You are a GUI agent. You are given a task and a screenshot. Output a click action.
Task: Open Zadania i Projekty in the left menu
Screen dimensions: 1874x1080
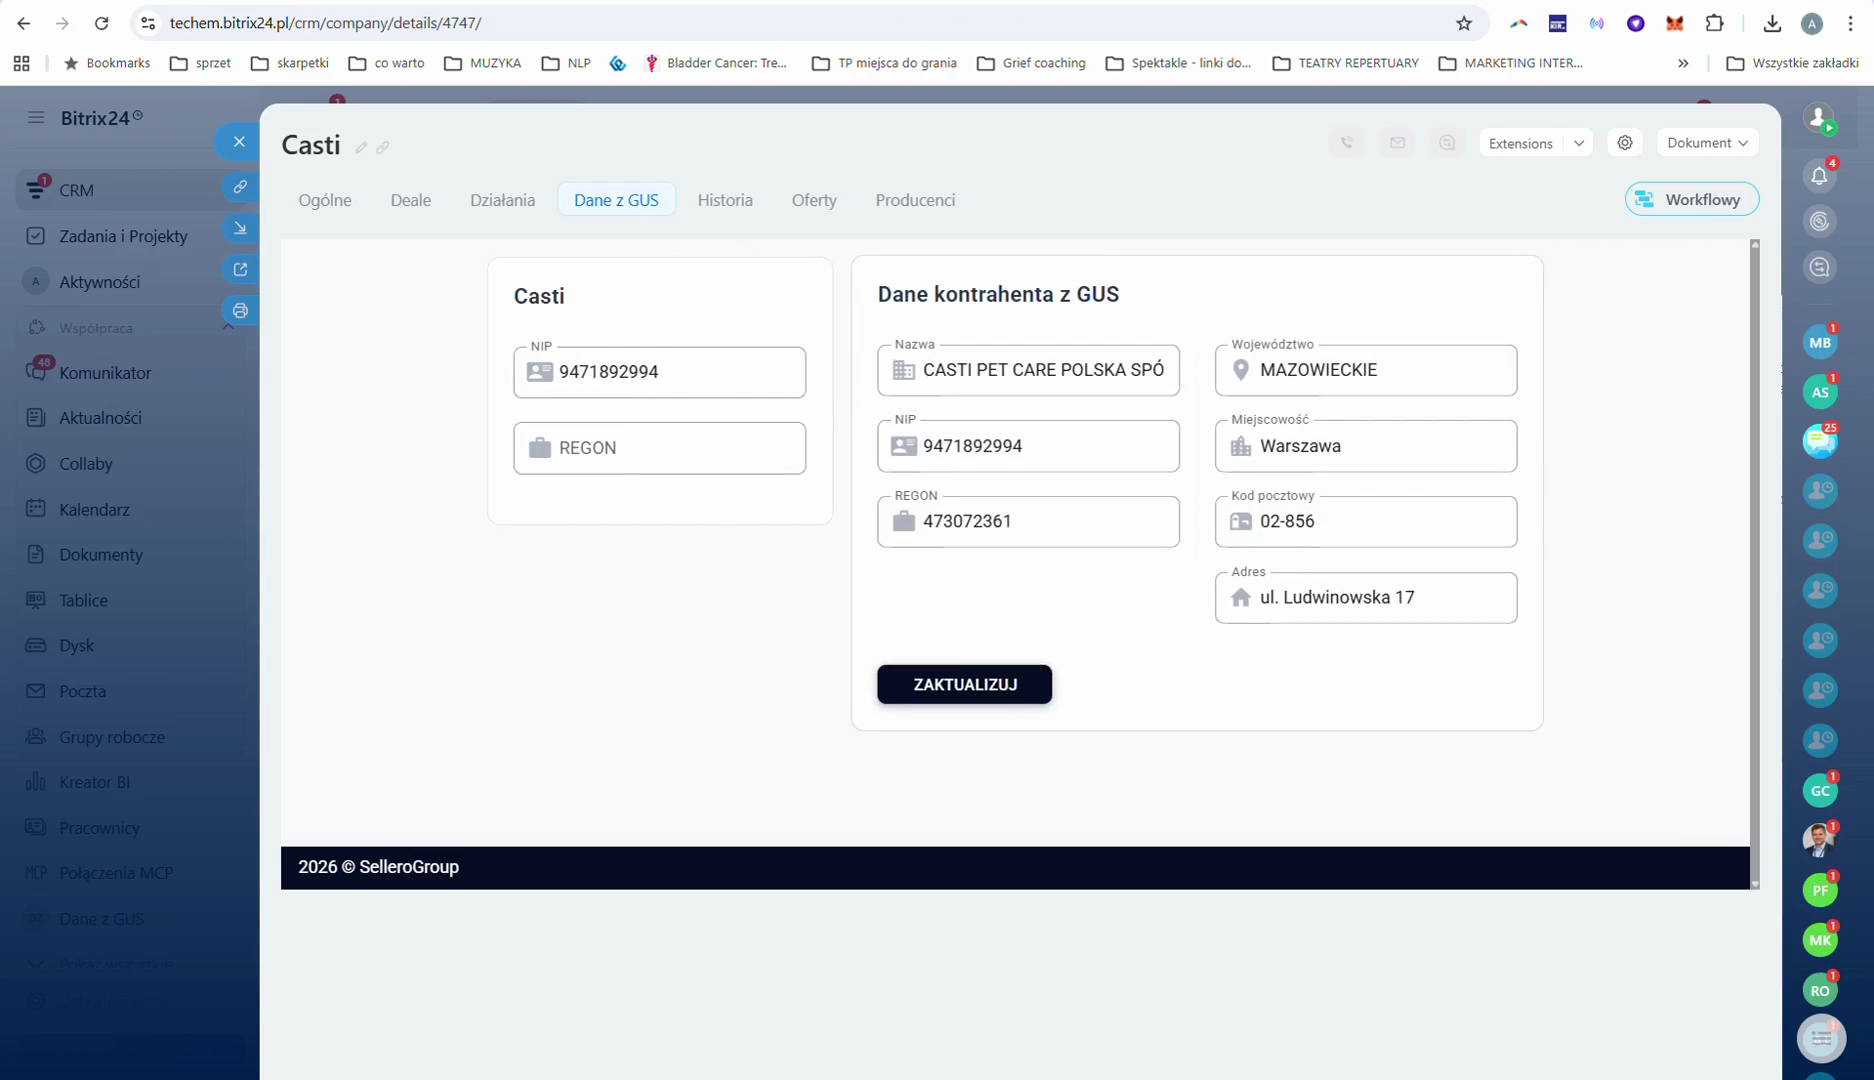click(123, 236)
